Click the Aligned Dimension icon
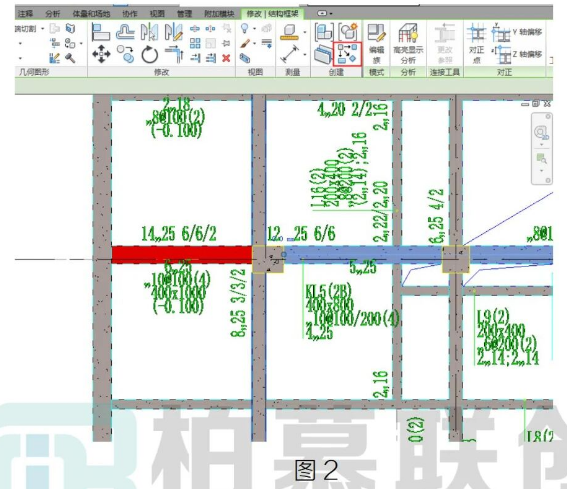Screen dimensions: 567x489 pyautogui.click(x=289, y=54)
